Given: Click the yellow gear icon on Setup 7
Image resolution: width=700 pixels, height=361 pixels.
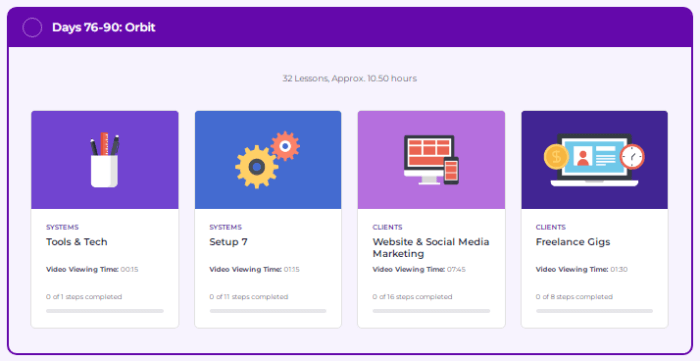Looking at the screenshot, I should [x=256, y=167].
